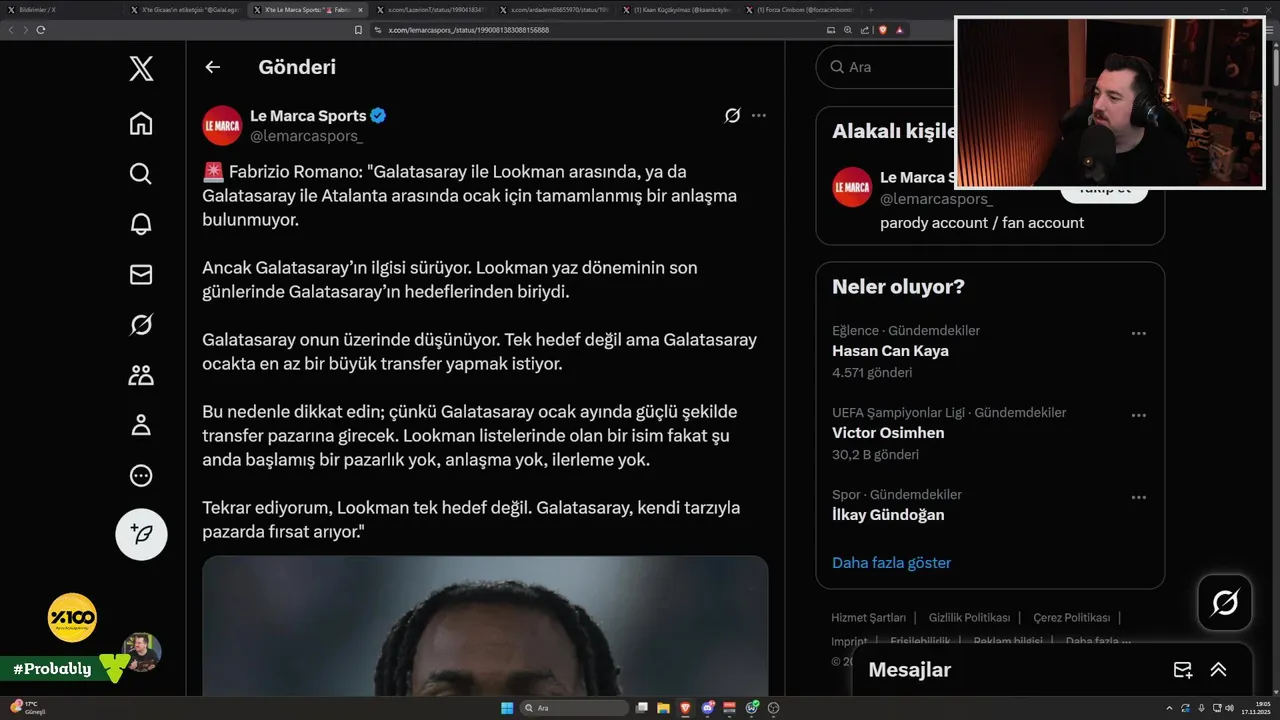This screenshot has width=1280, height=720.
Task: Click browser reload button
Action: pyautogui.click(x=41, y=30)
